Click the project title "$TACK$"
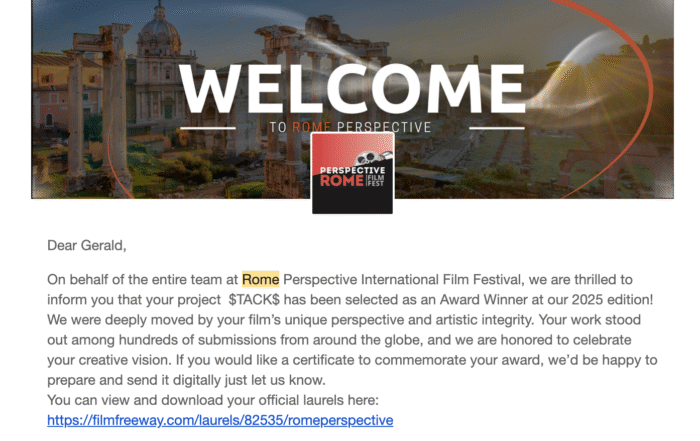 [254, 300]
